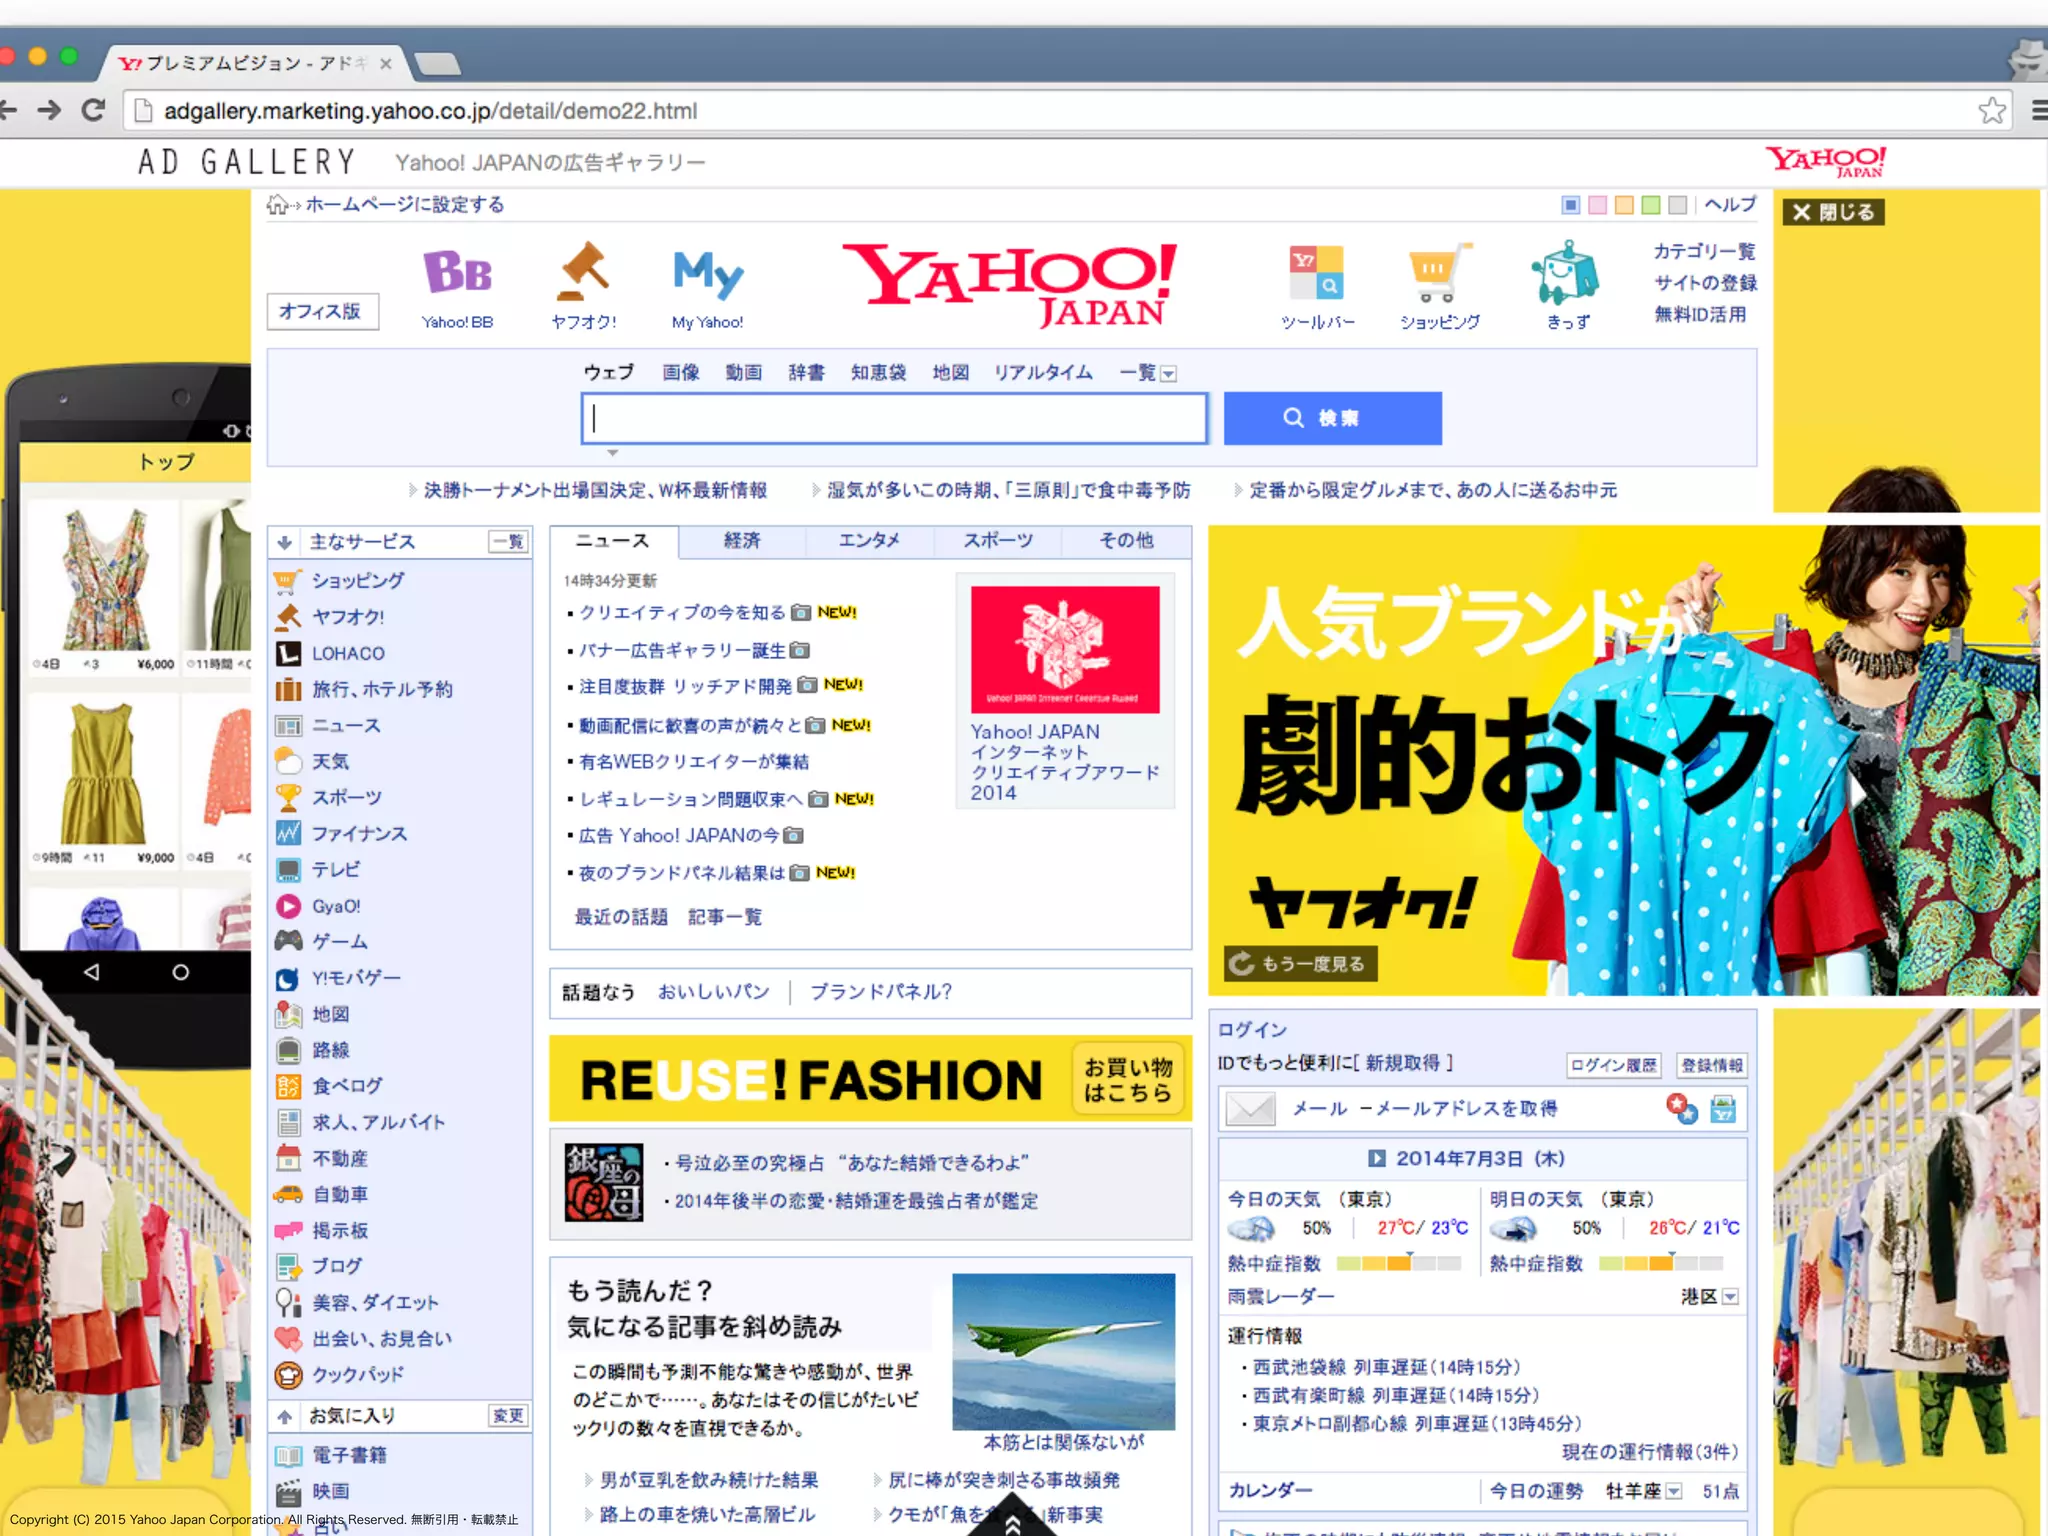
Task: Select the pink theme color swatch
Action: point(1598,205)
